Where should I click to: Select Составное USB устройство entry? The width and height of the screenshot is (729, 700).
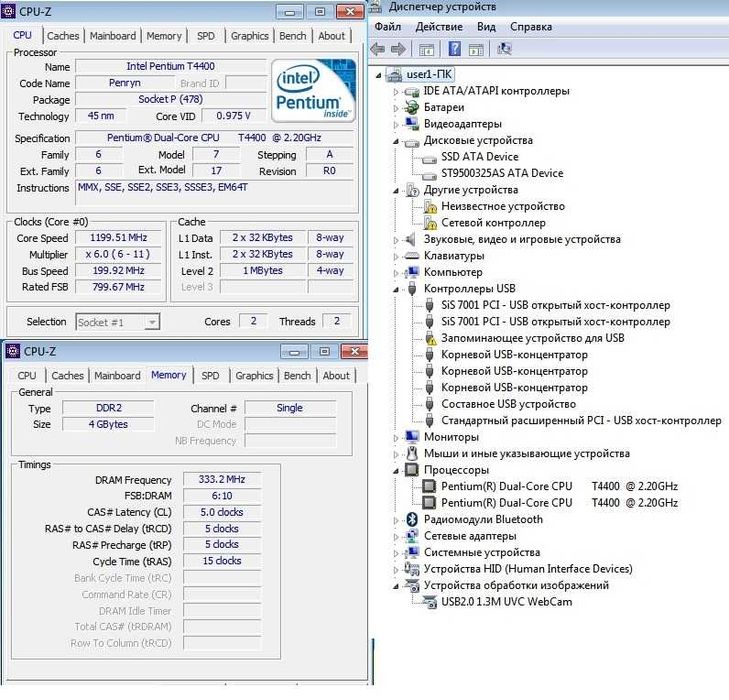tap(508, 404)
